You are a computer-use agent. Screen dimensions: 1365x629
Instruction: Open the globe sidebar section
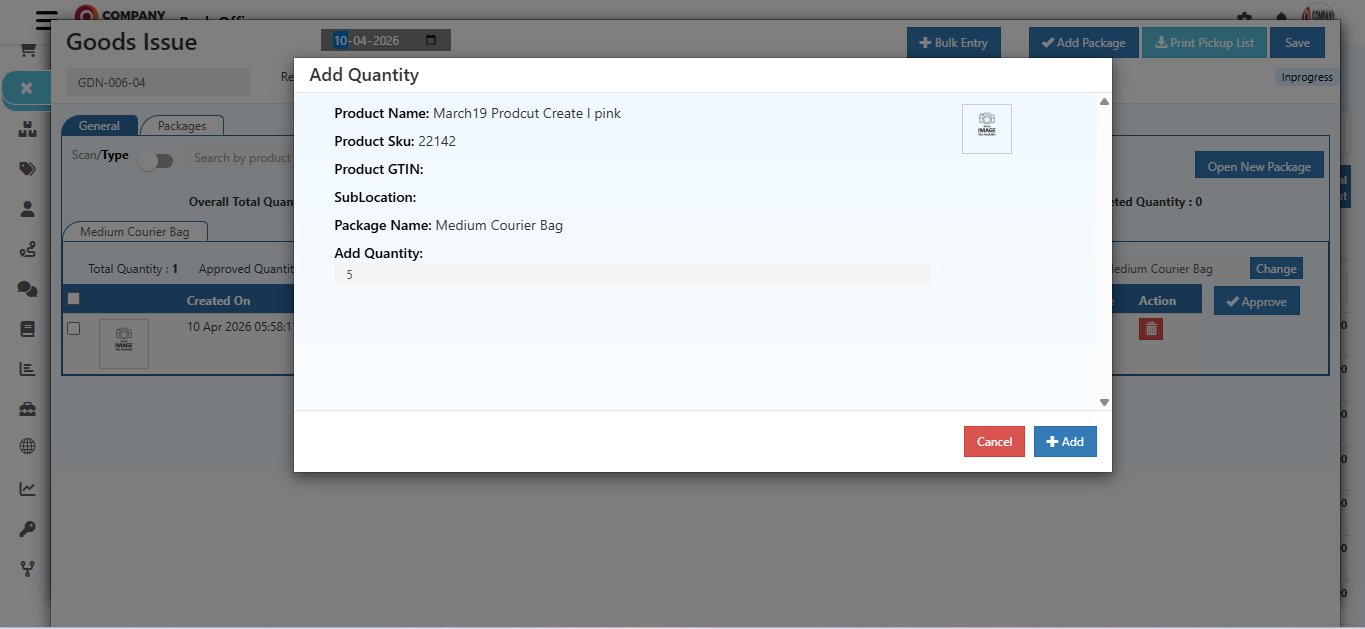(26, 446)
